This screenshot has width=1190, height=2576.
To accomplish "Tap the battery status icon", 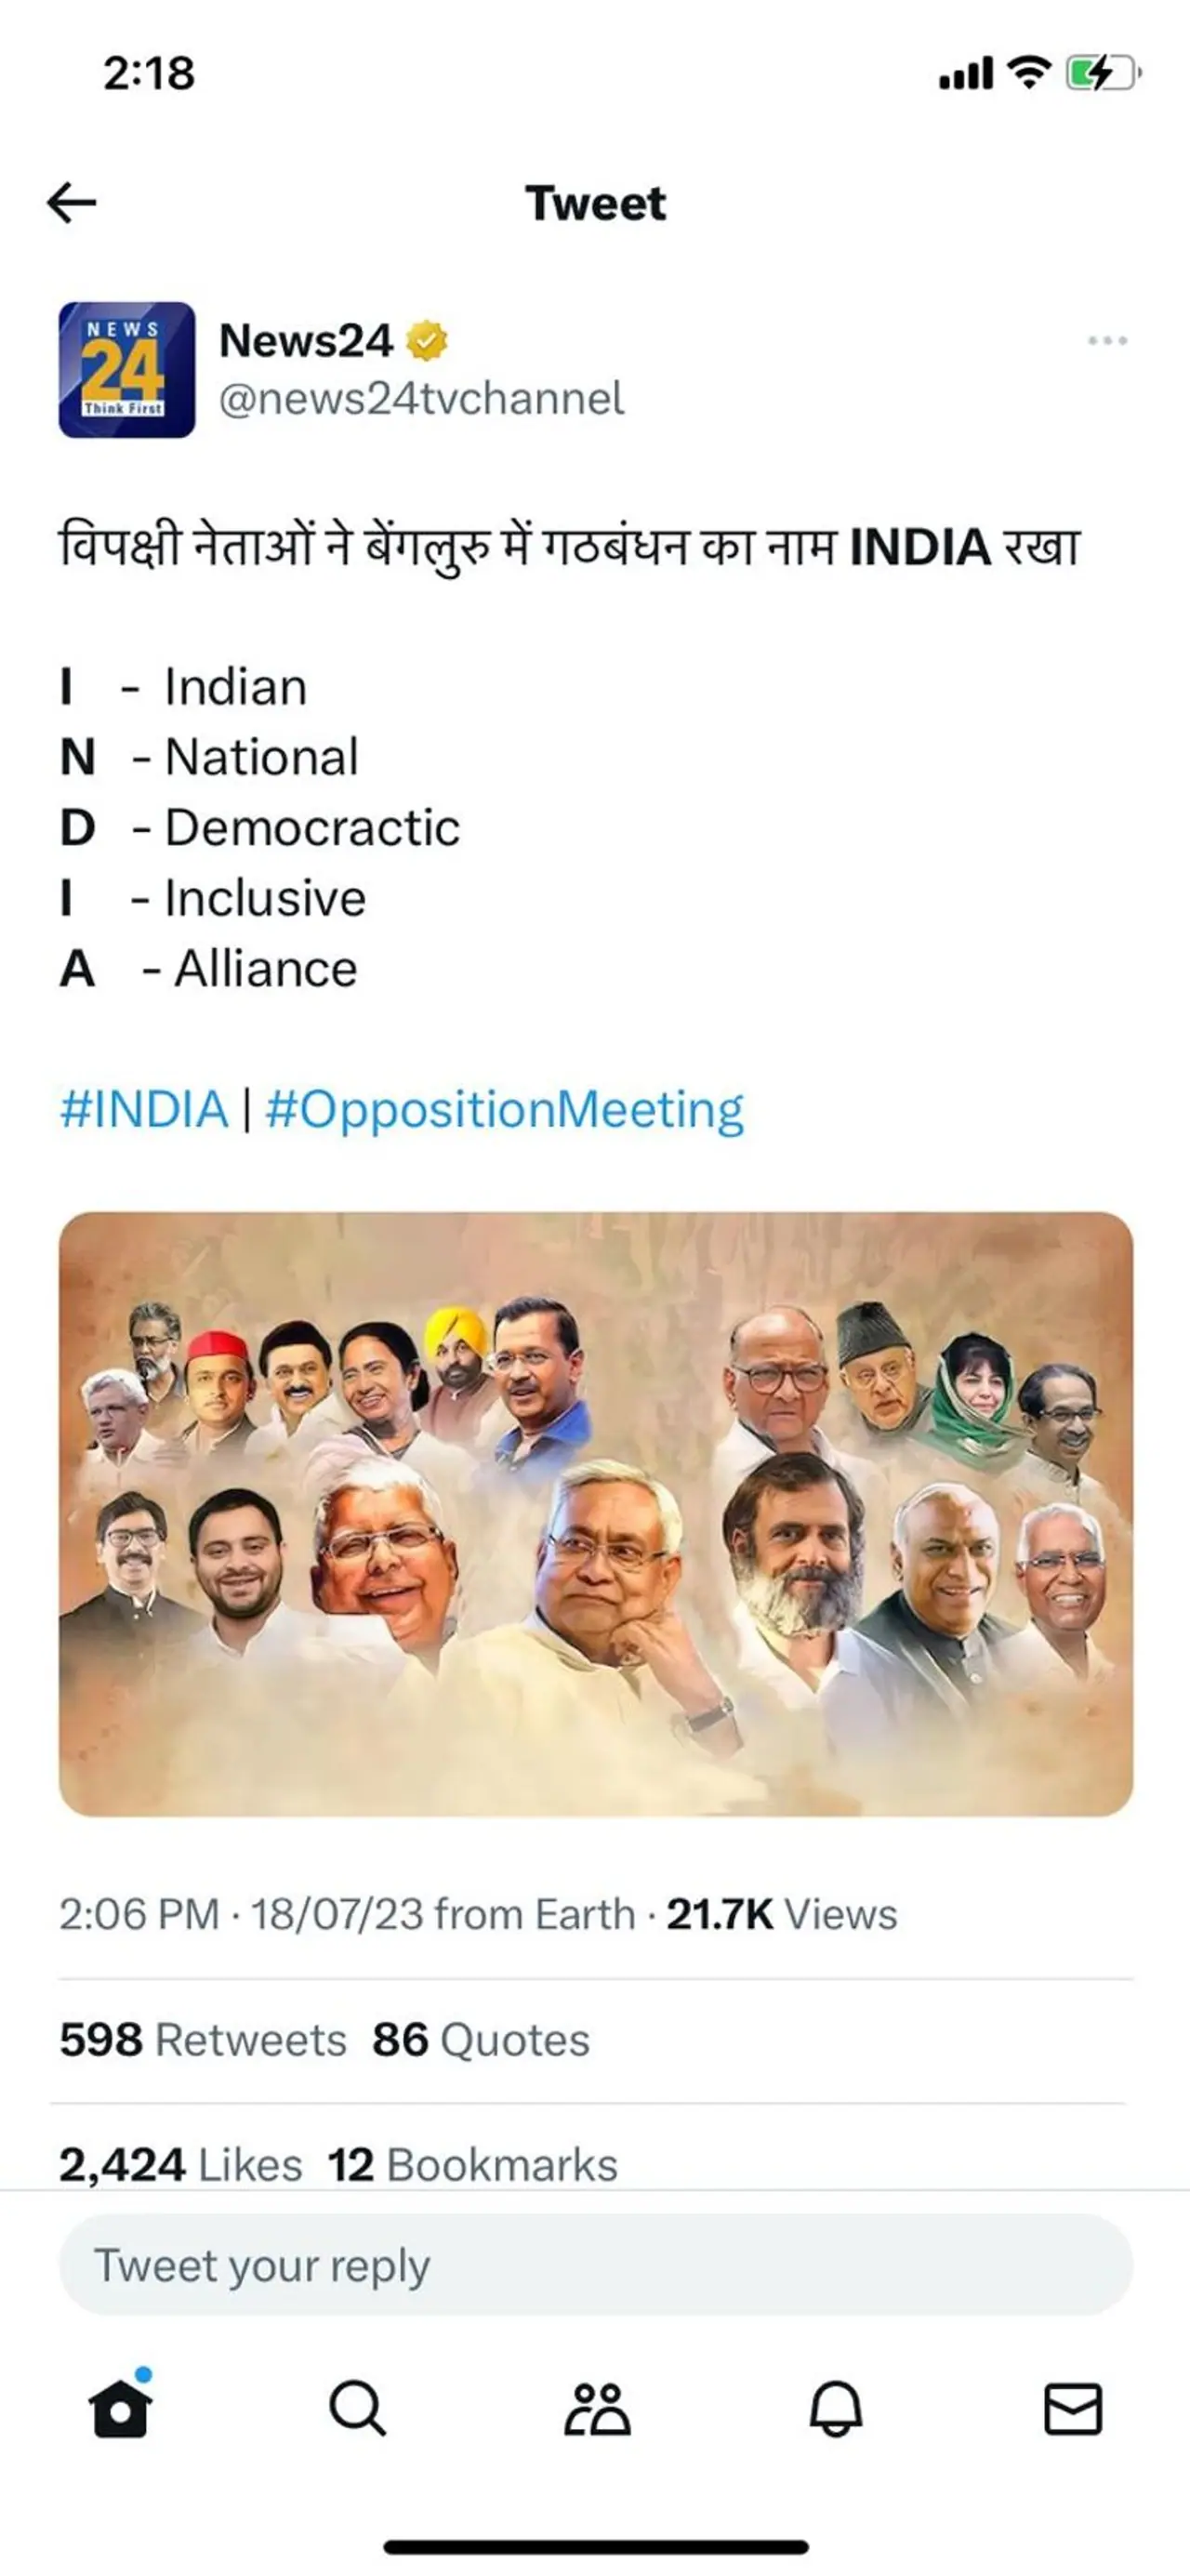I will point(1102,73).
